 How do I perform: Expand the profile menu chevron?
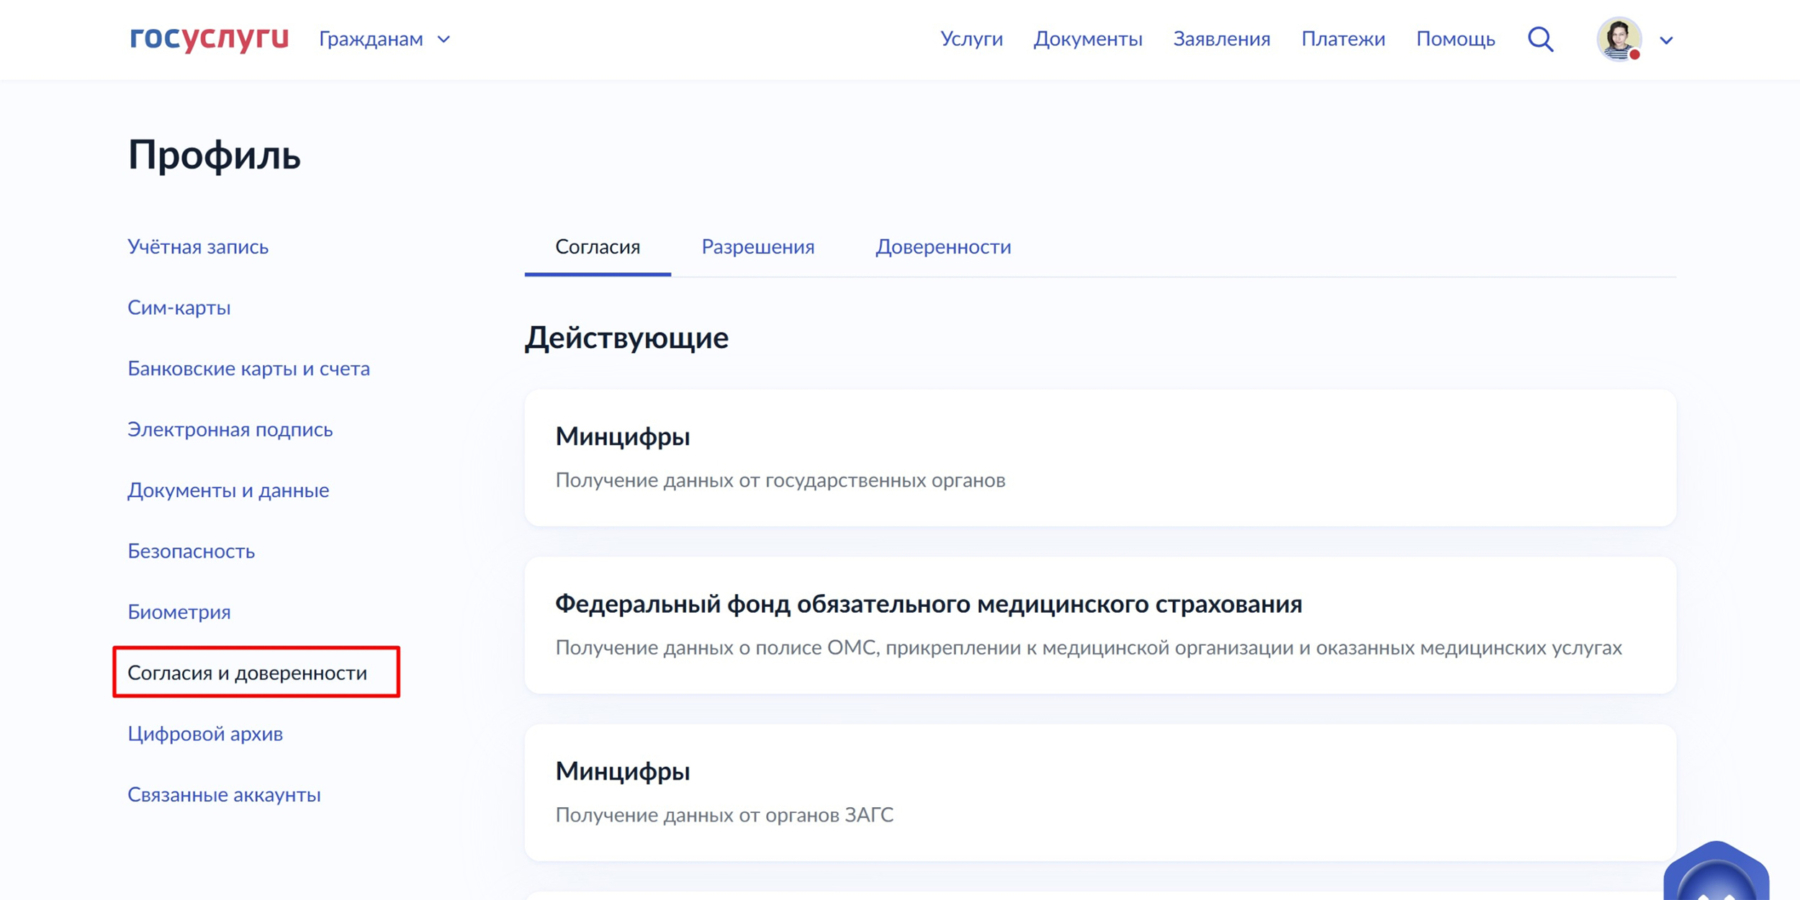click(1666, 40)
